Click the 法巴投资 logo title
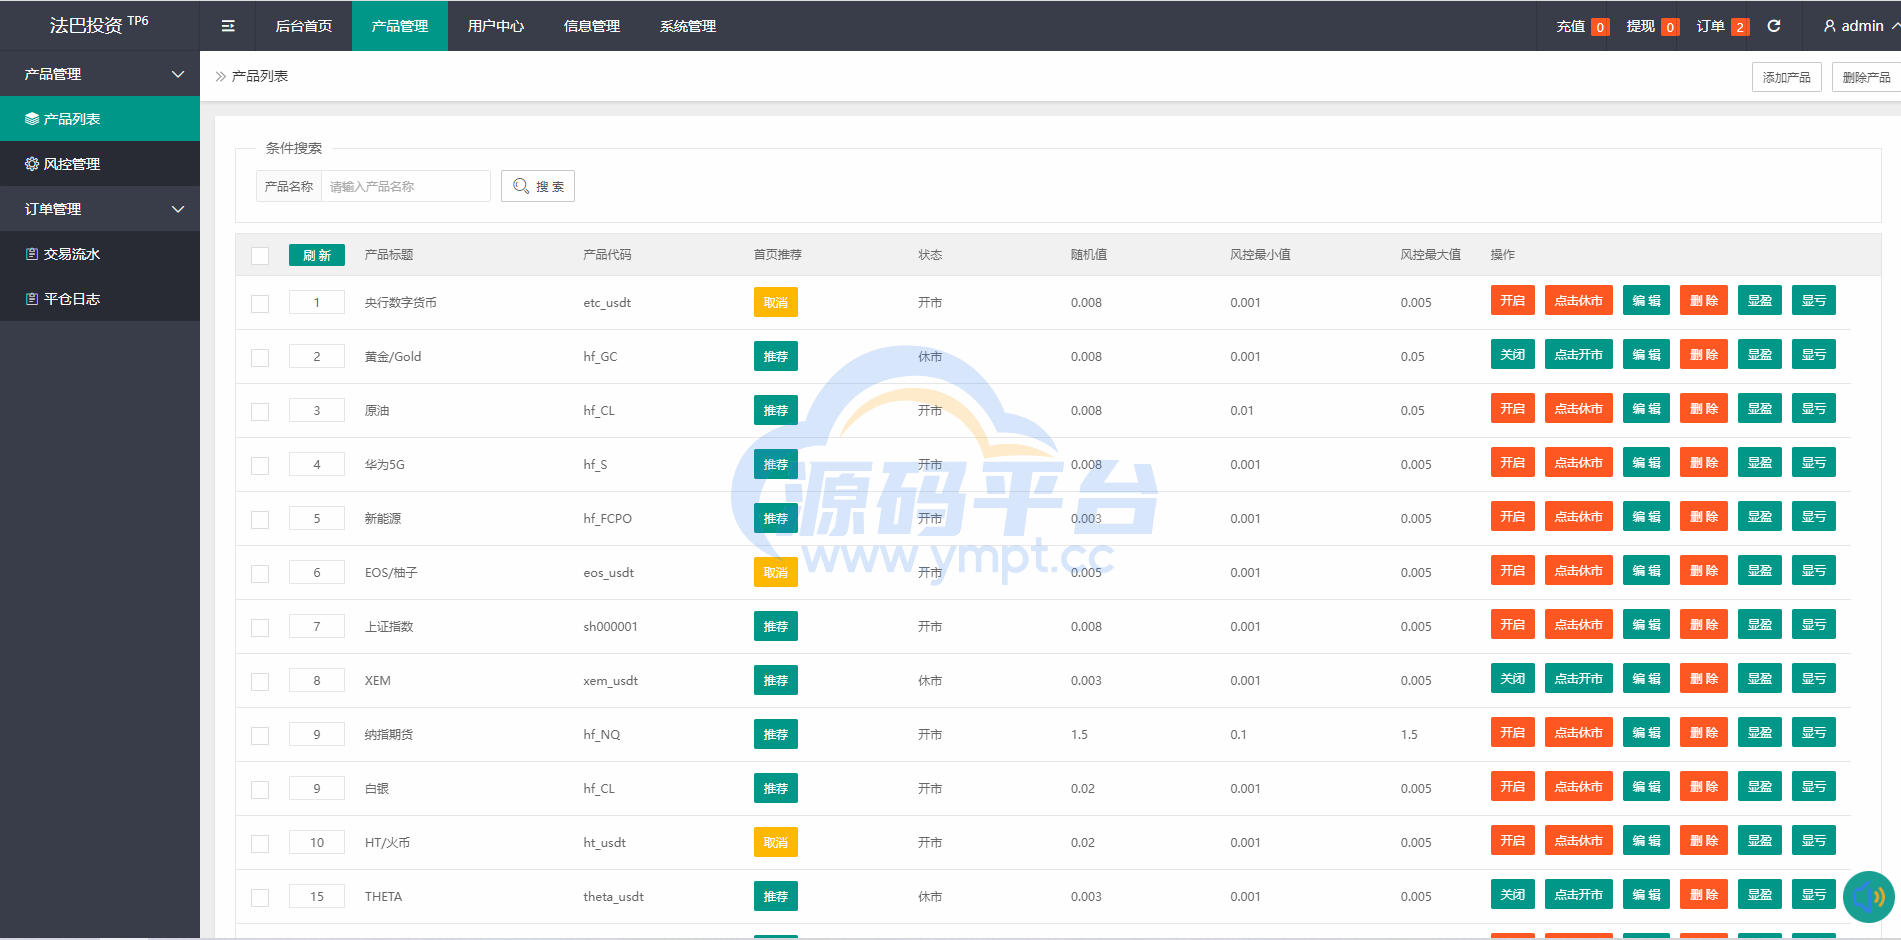Image resolution: width=1901 pixels, height=940 pixels. [x=99, y=25]
